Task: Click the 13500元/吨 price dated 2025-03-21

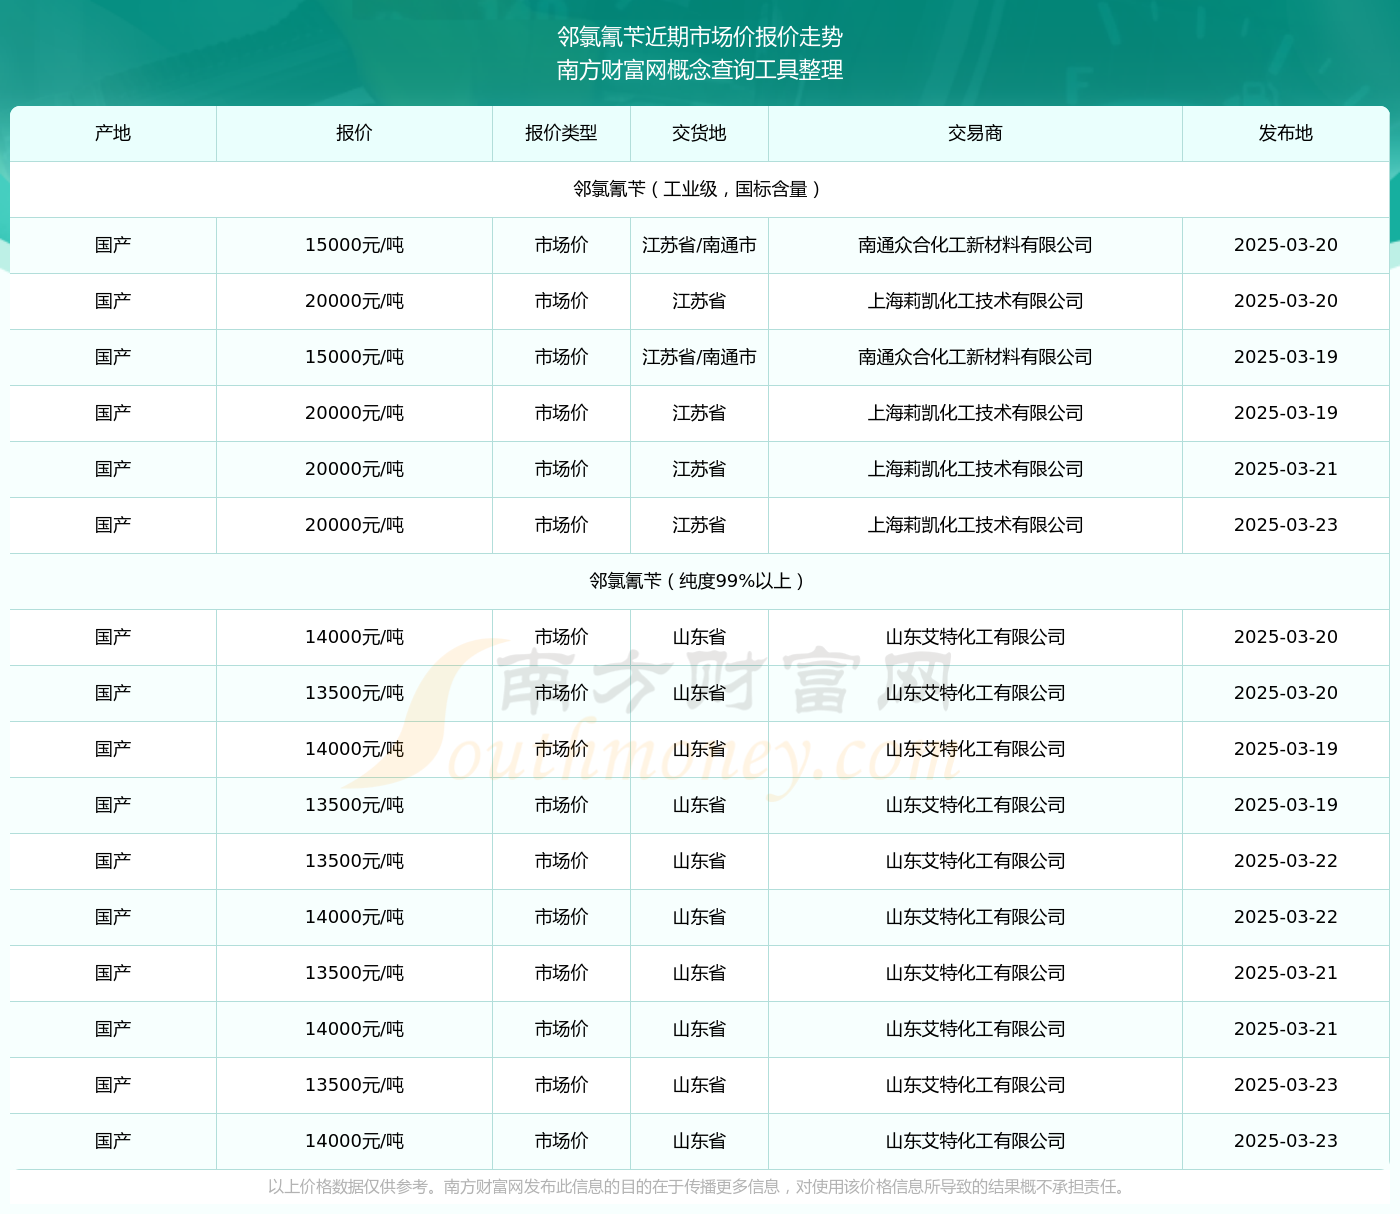Action: (x=354, y=973)
